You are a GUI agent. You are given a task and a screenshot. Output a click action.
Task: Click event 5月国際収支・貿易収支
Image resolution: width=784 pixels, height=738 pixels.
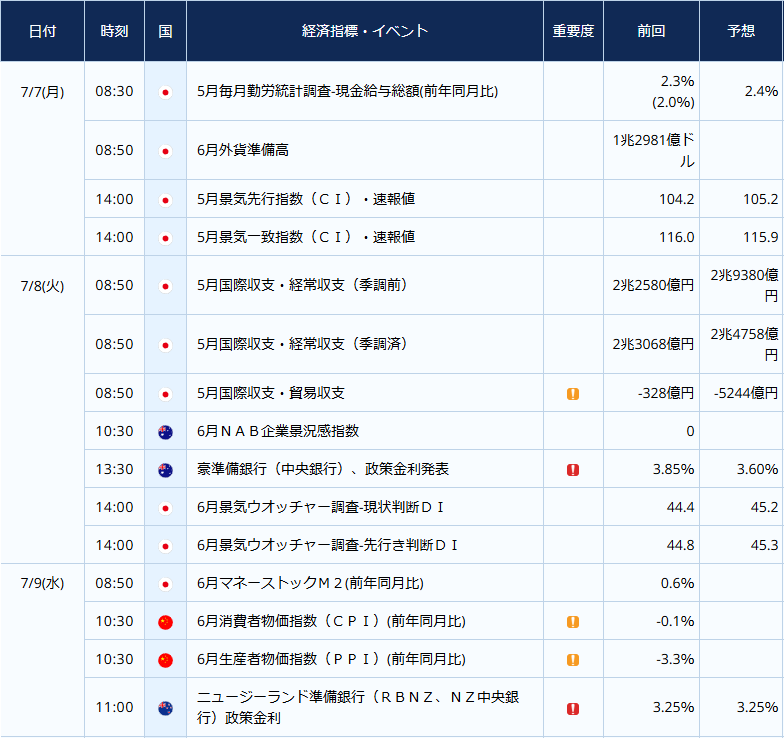(x=271, y=393)
